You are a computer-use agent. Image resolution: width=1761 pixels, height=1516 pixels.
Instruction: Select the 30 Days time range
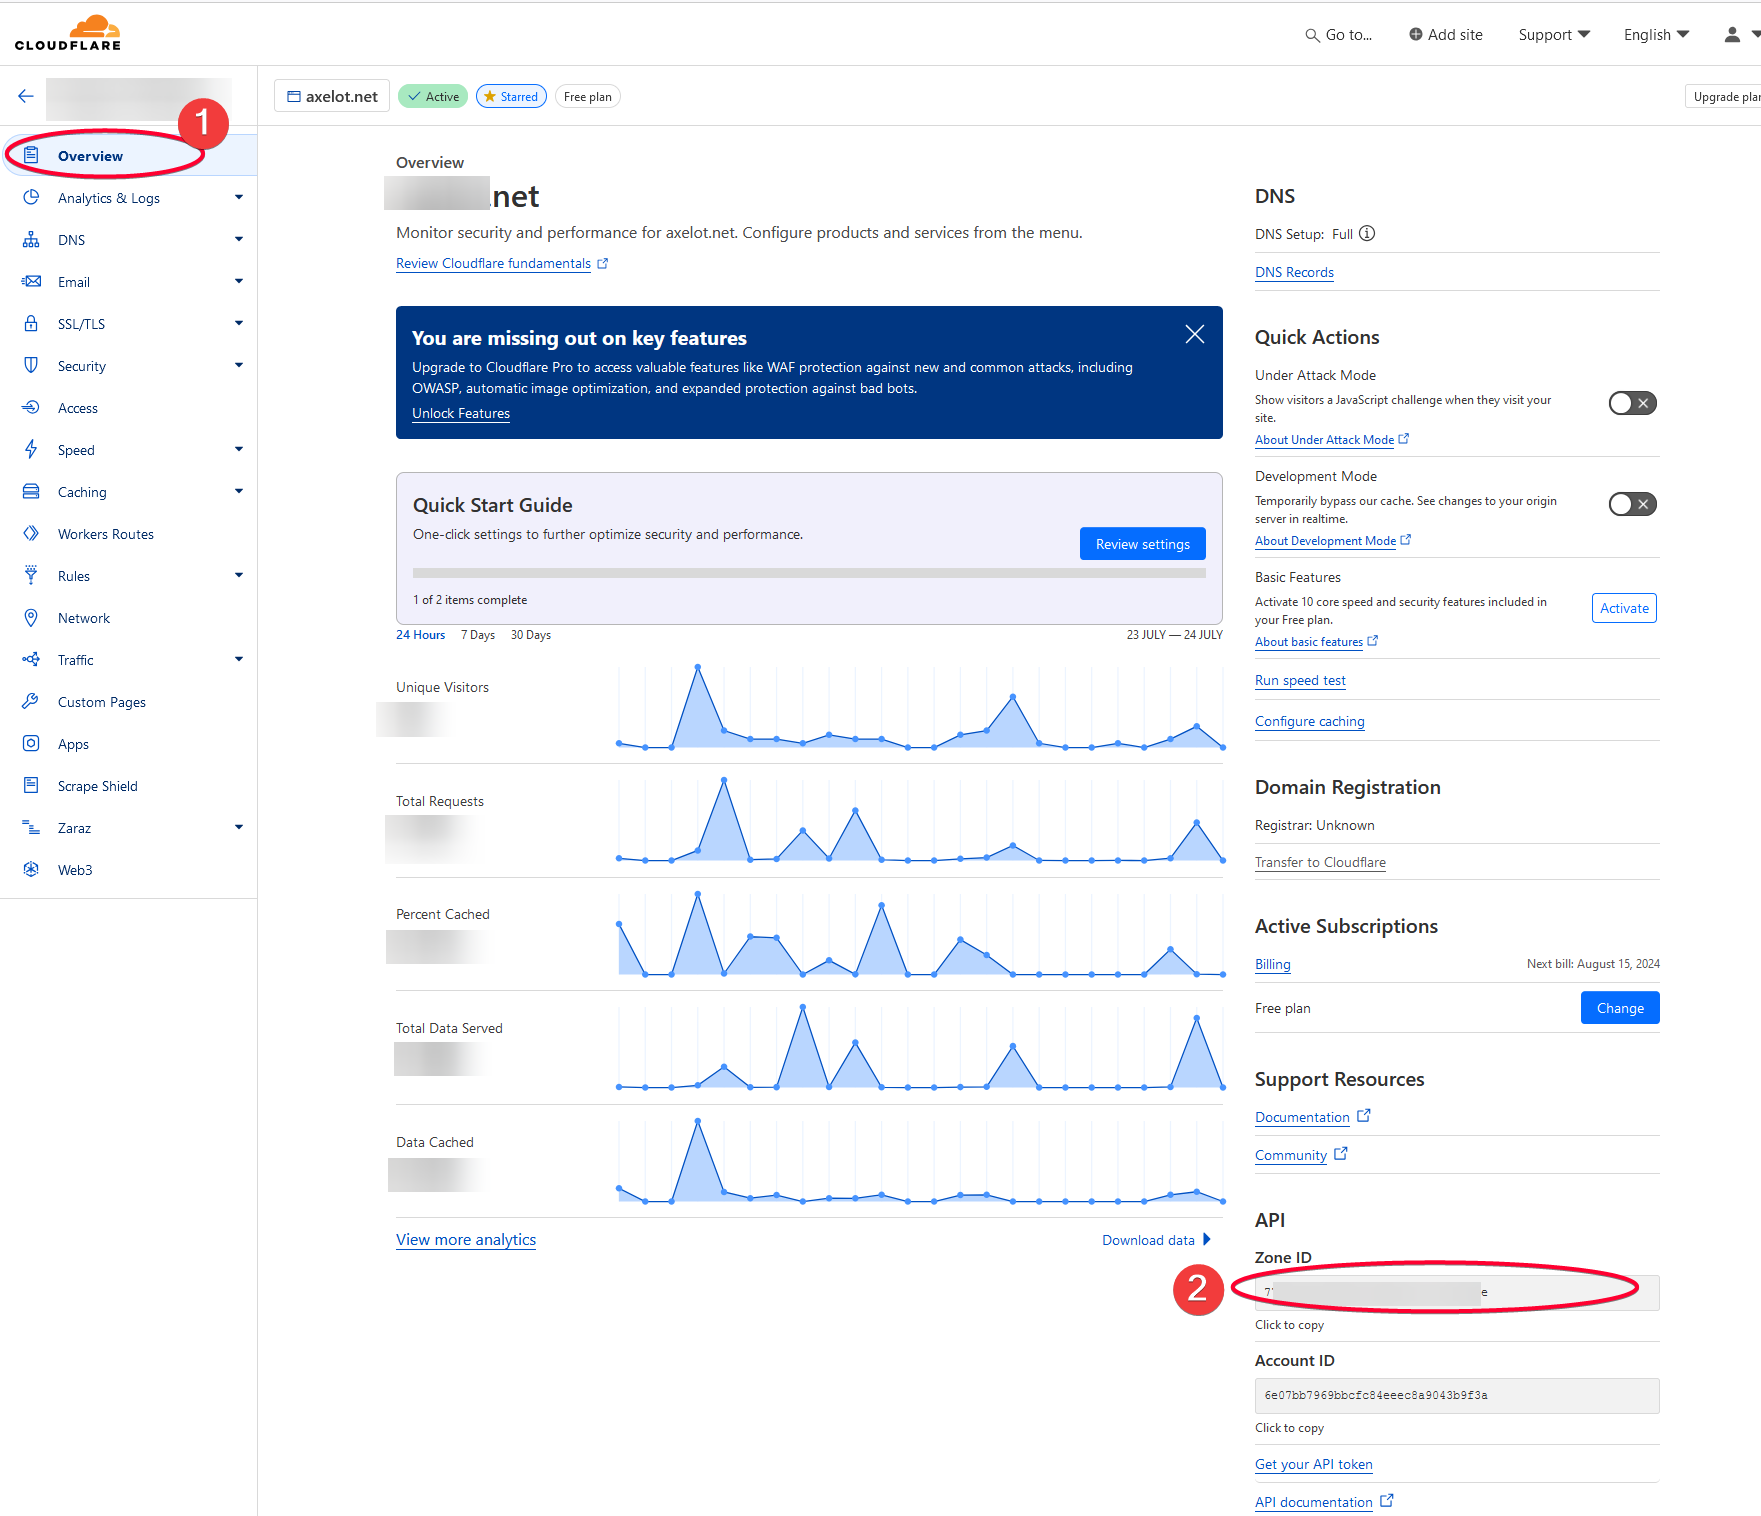pos(531,635)
